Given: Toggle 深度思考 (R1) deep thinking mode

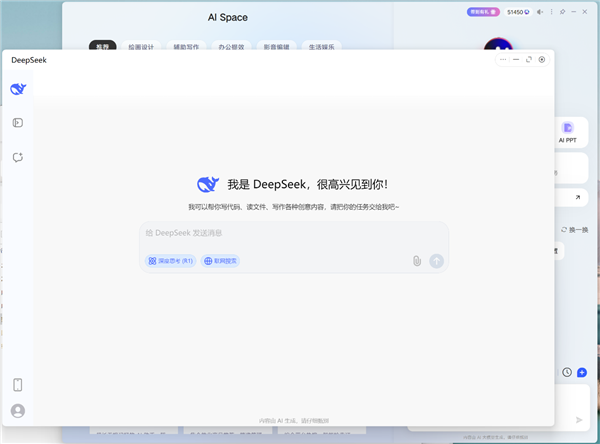Looking at the screenshot, I should (x=170, y=261).
